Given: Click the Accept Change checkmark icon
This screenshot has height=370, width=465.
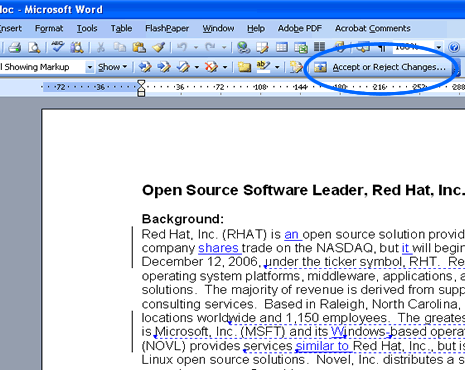Looking at the screenshot, I should tap(183, 67).
